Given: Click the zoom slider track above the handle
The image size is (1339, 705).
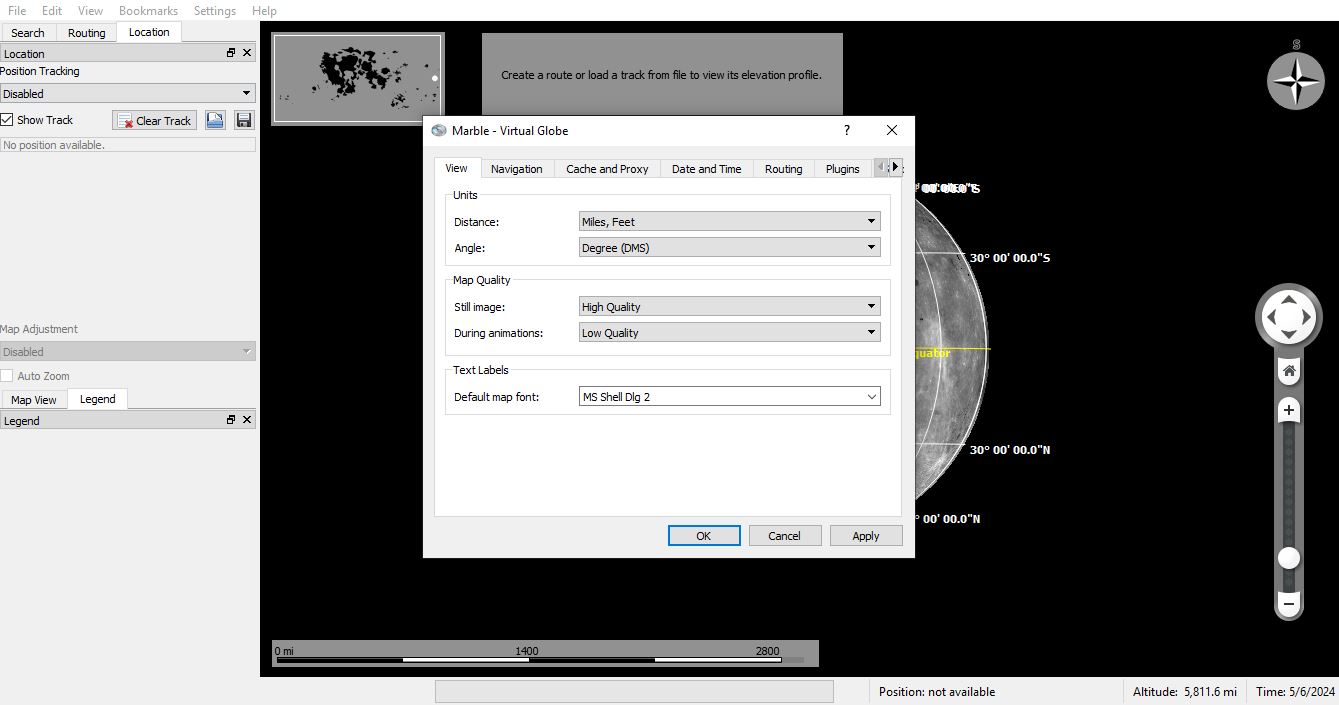Looking at the screenshot, I should tap(1289, 483).
